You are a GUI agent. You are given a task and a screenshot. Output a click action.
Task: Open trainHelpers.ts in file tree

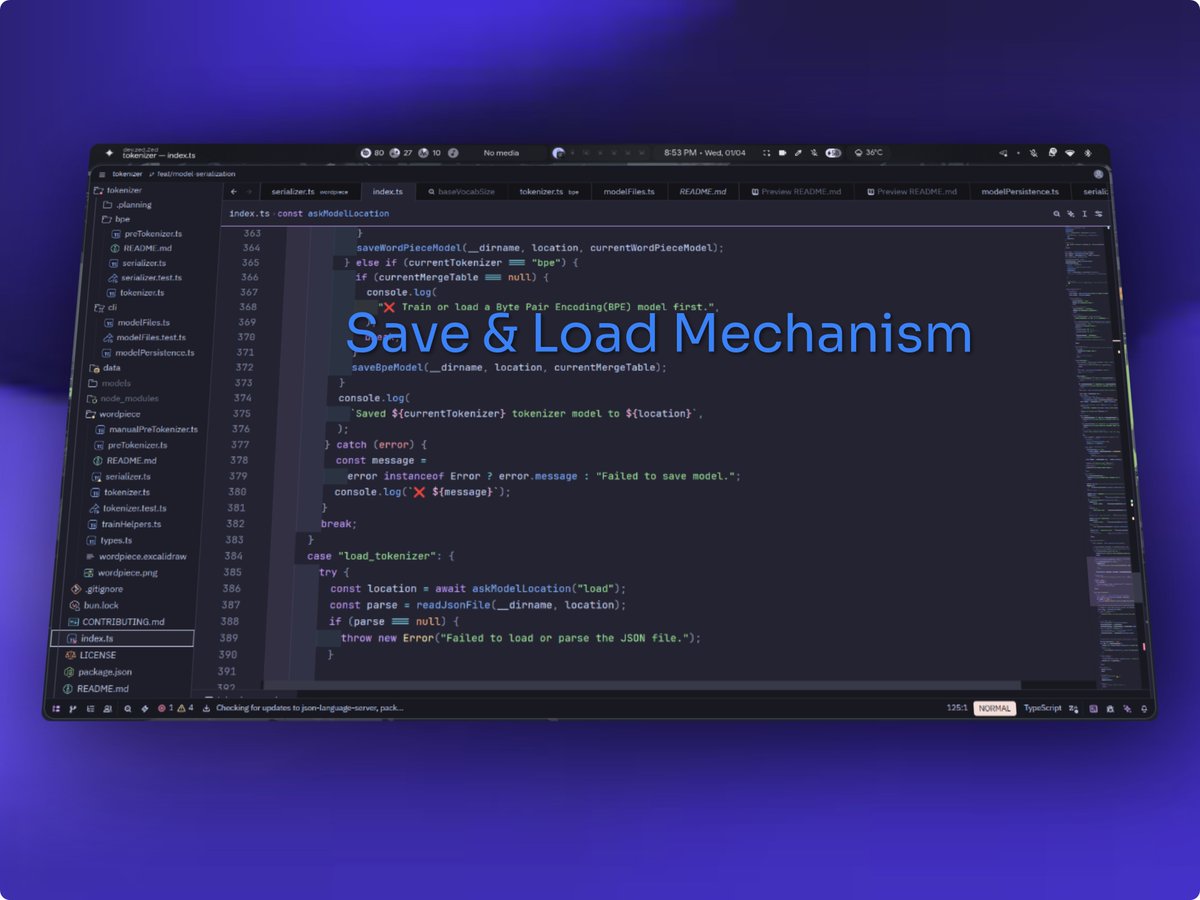(x=123, y=524)
